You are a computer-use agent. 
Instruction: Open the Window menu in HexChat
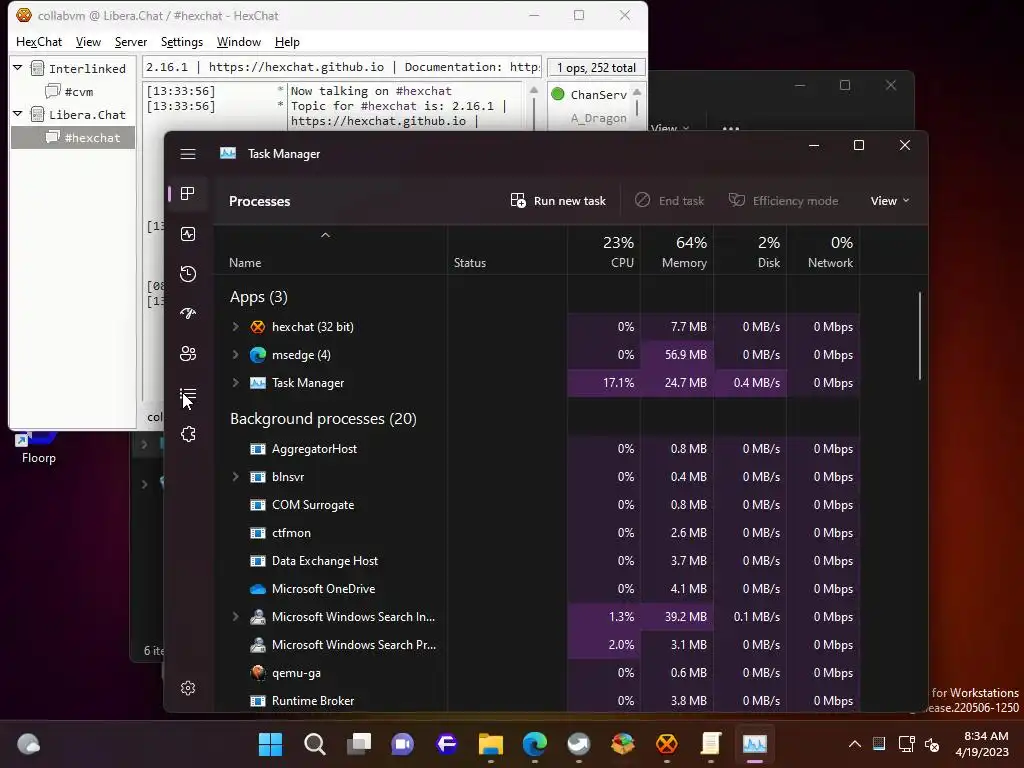[238, 42]
